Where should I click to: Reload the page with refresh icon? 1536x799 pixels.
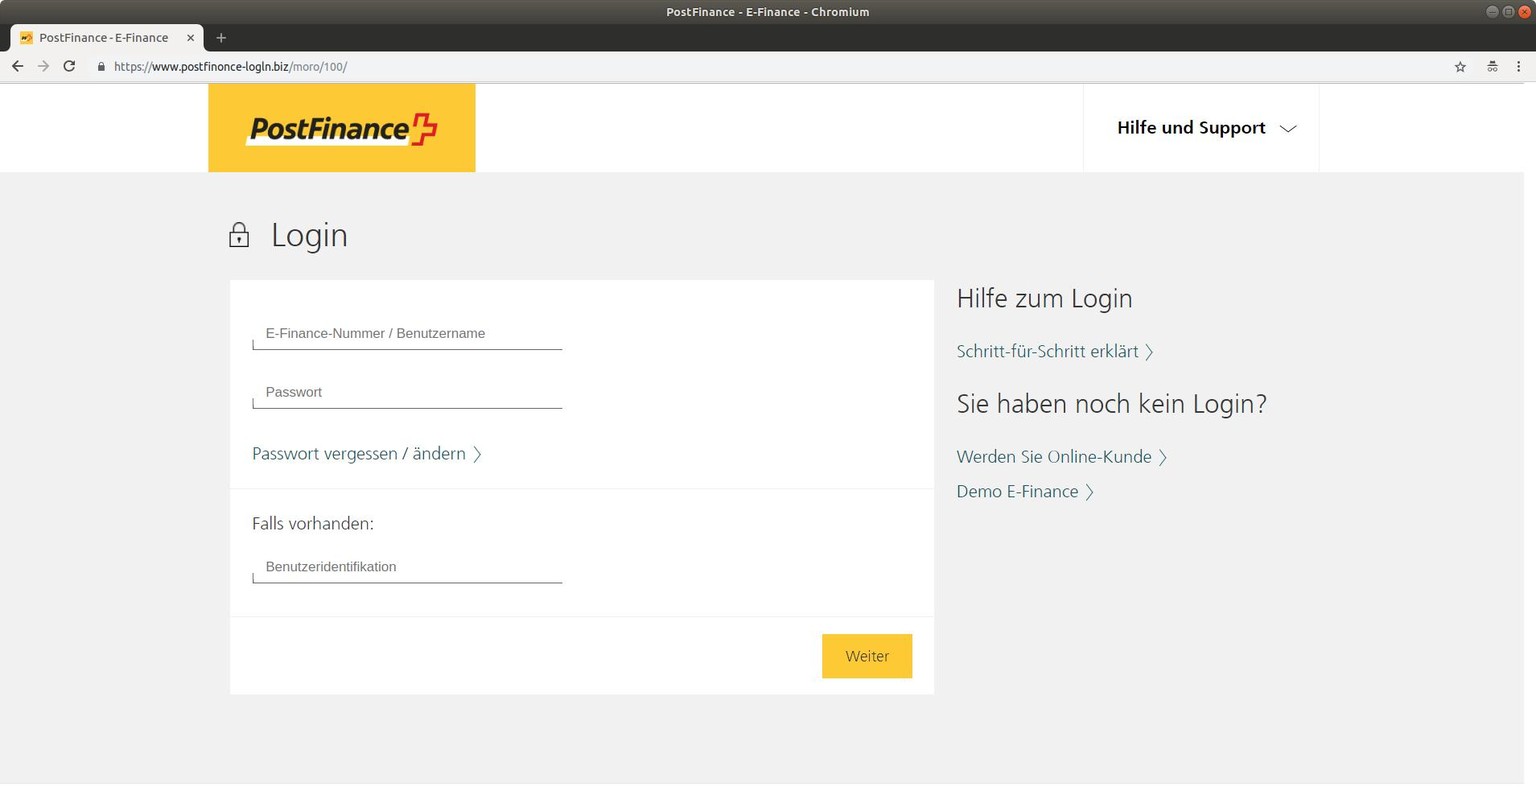[69, 66]
